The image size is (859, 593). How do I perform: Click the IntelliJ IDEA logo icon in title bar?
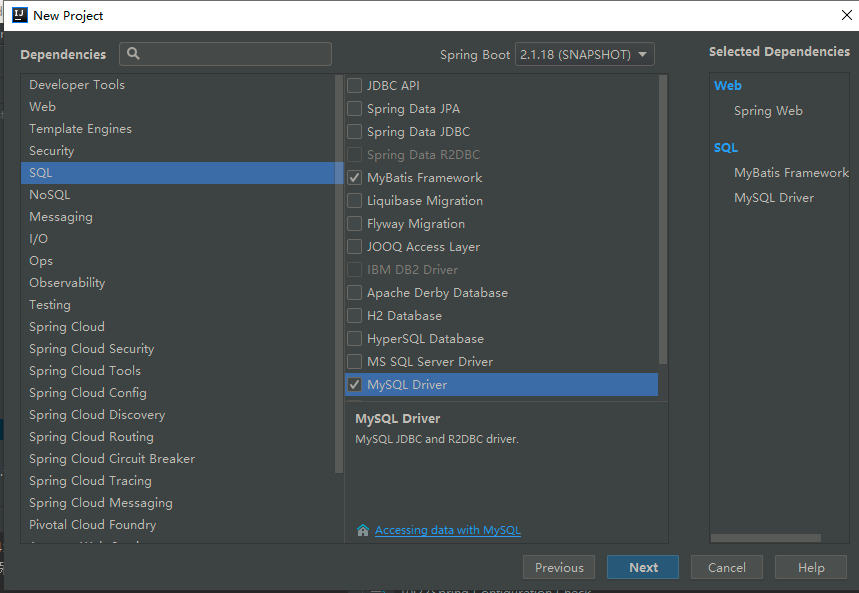pos(20,15)
